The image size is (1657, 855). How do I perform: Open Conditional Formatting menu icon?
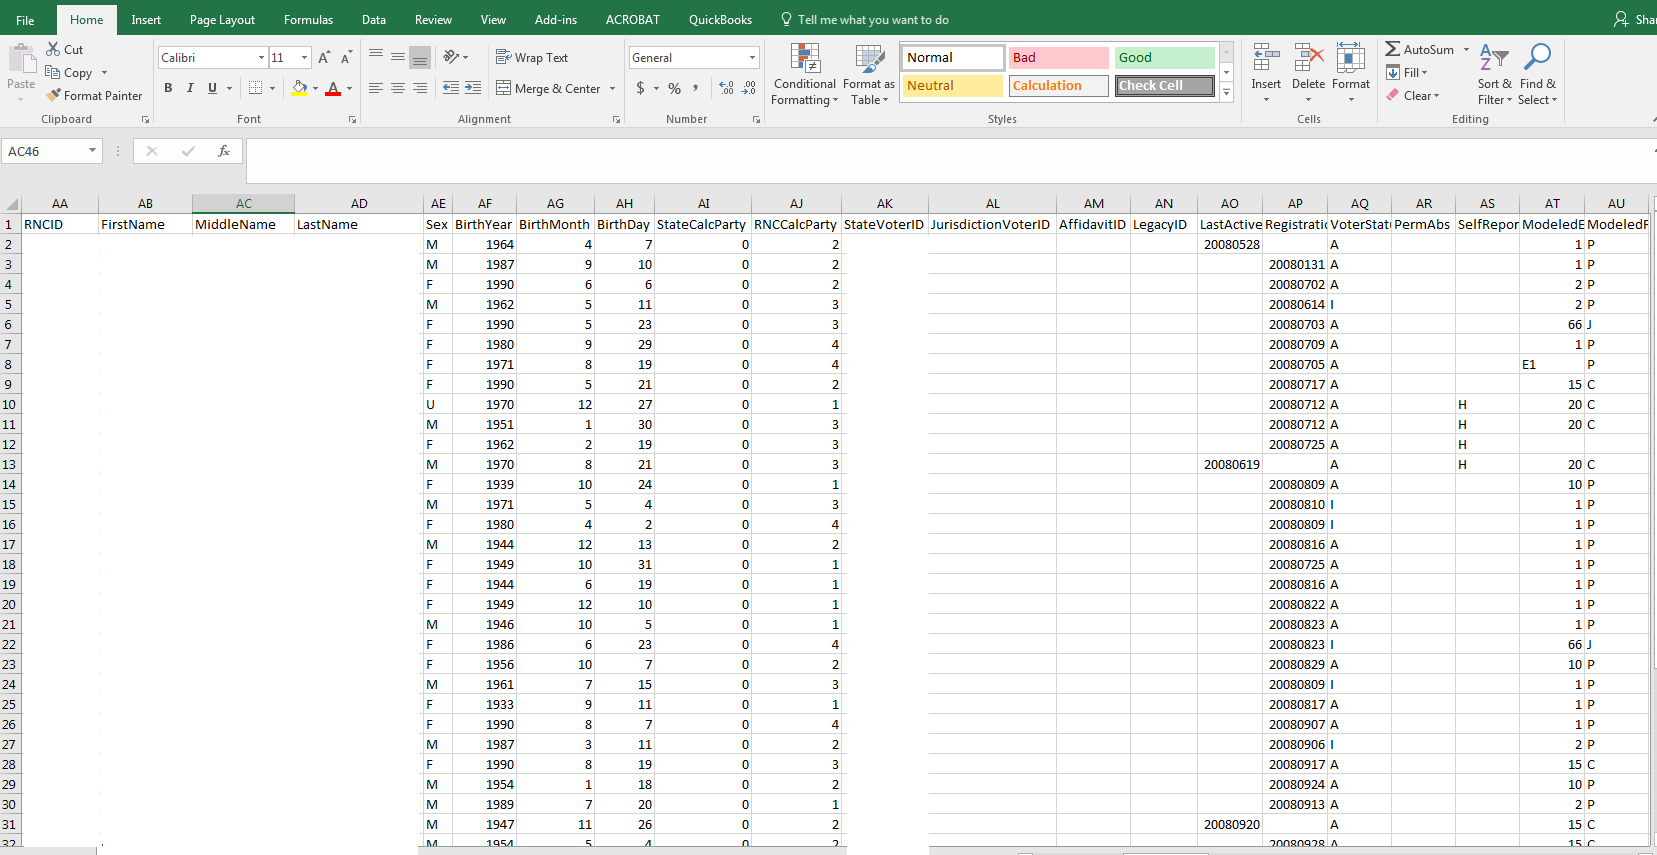(x=805, y=59)
